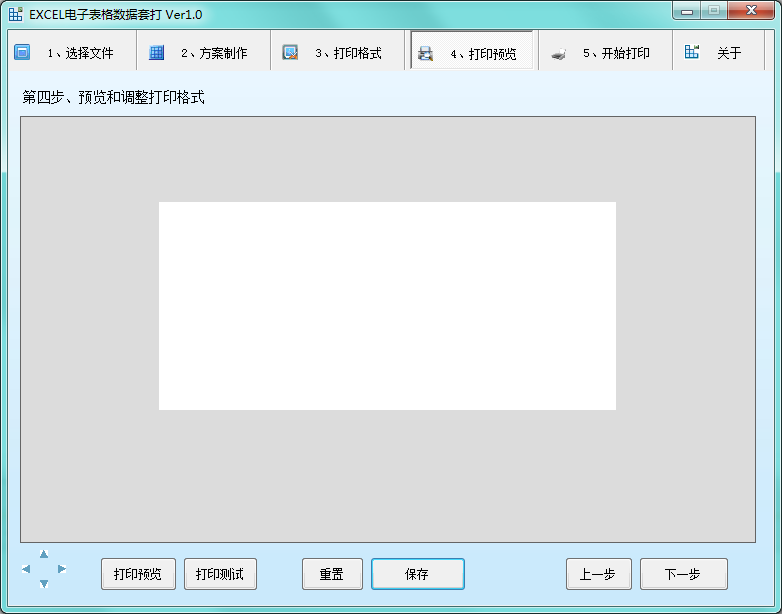This screenshot has height=614, width=782.
Task: Click the 选择文件 tab icon
Action: (22, 52)
